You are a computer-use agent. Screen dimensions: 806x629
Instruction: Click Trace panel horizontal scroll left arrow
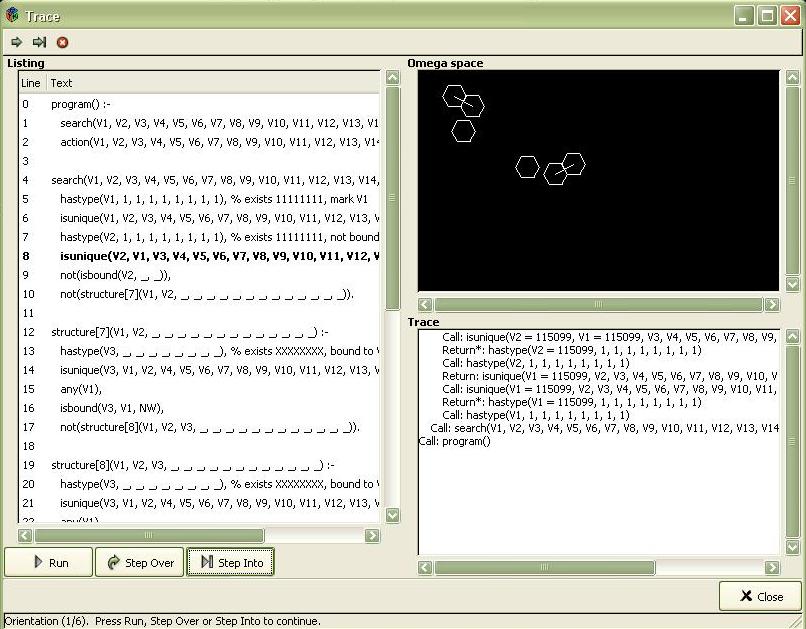tap(425, 567)
